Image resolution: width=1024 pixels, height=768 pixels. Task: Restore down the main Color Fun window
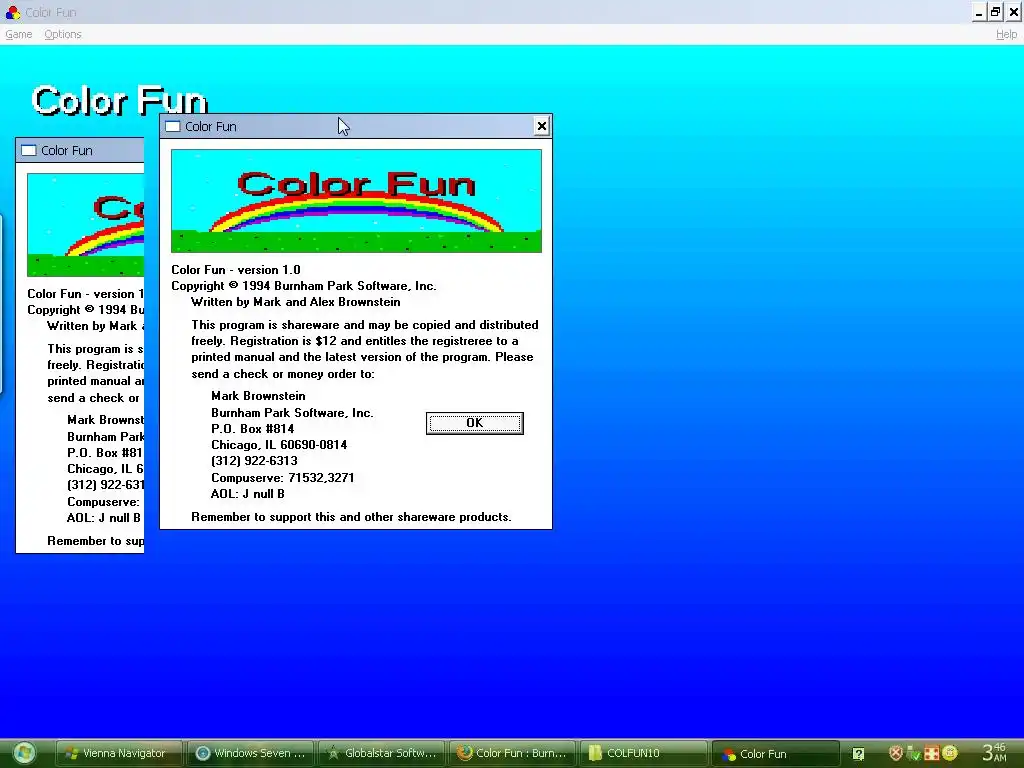995,12
